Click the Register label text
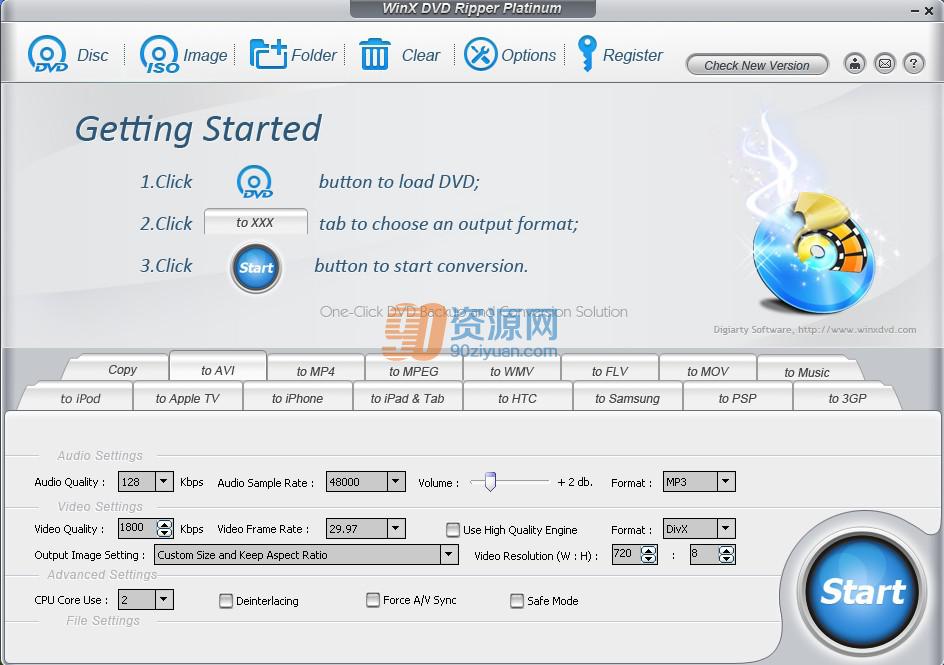Viewport: 944px width, 665px height. tap(633, 55)
